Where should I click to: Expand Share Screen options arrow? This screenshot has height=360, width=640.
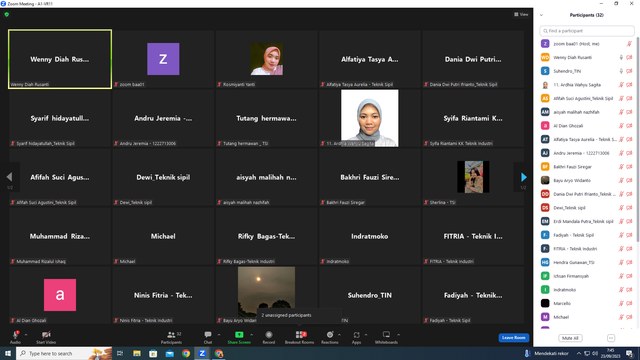coord(251,335)
